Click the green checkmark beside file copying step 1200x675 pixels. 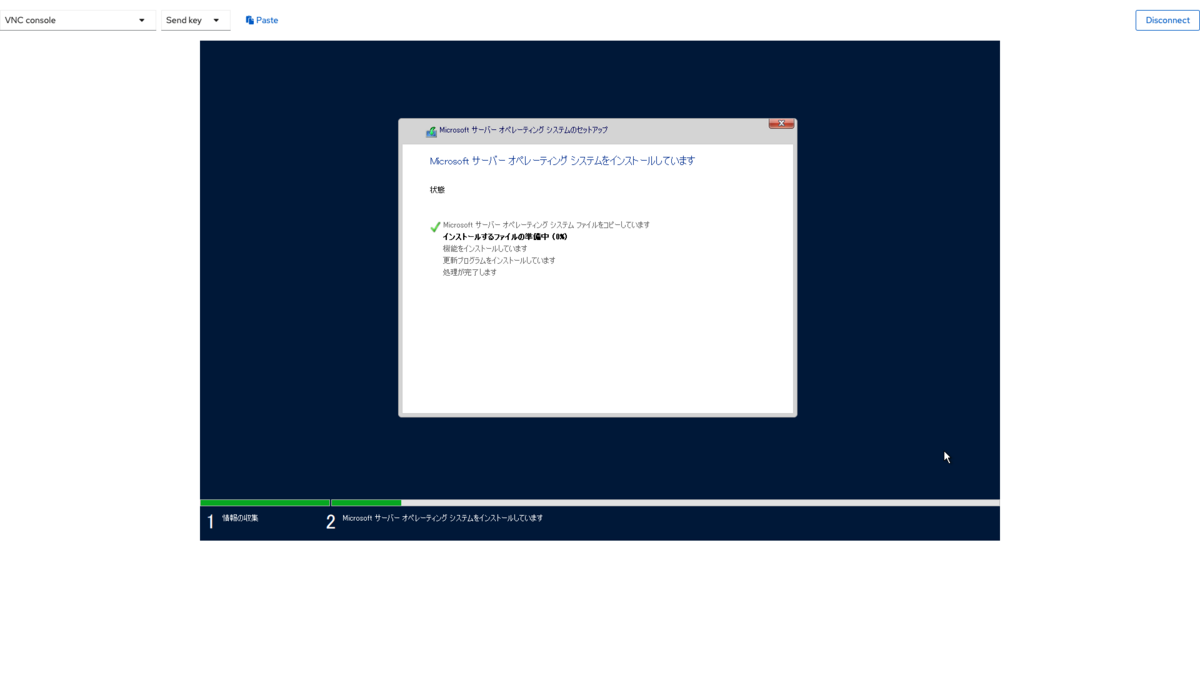coord(435,227)
